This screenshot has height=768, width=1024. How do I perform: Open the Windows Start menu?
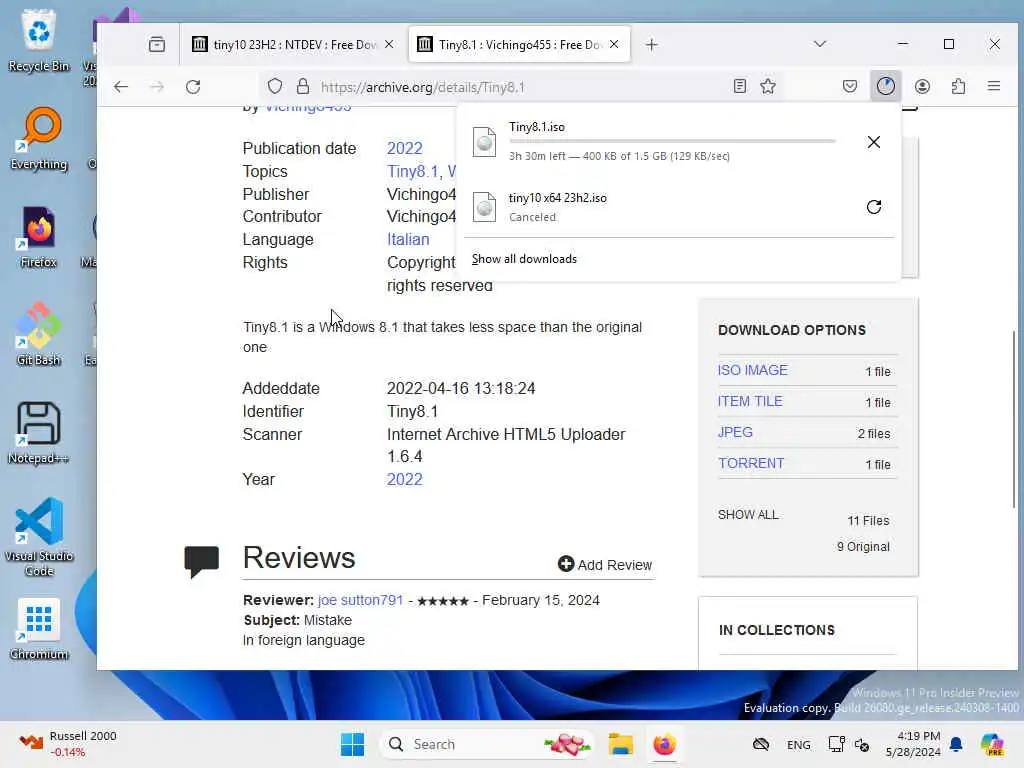click(x=353, y=744)
